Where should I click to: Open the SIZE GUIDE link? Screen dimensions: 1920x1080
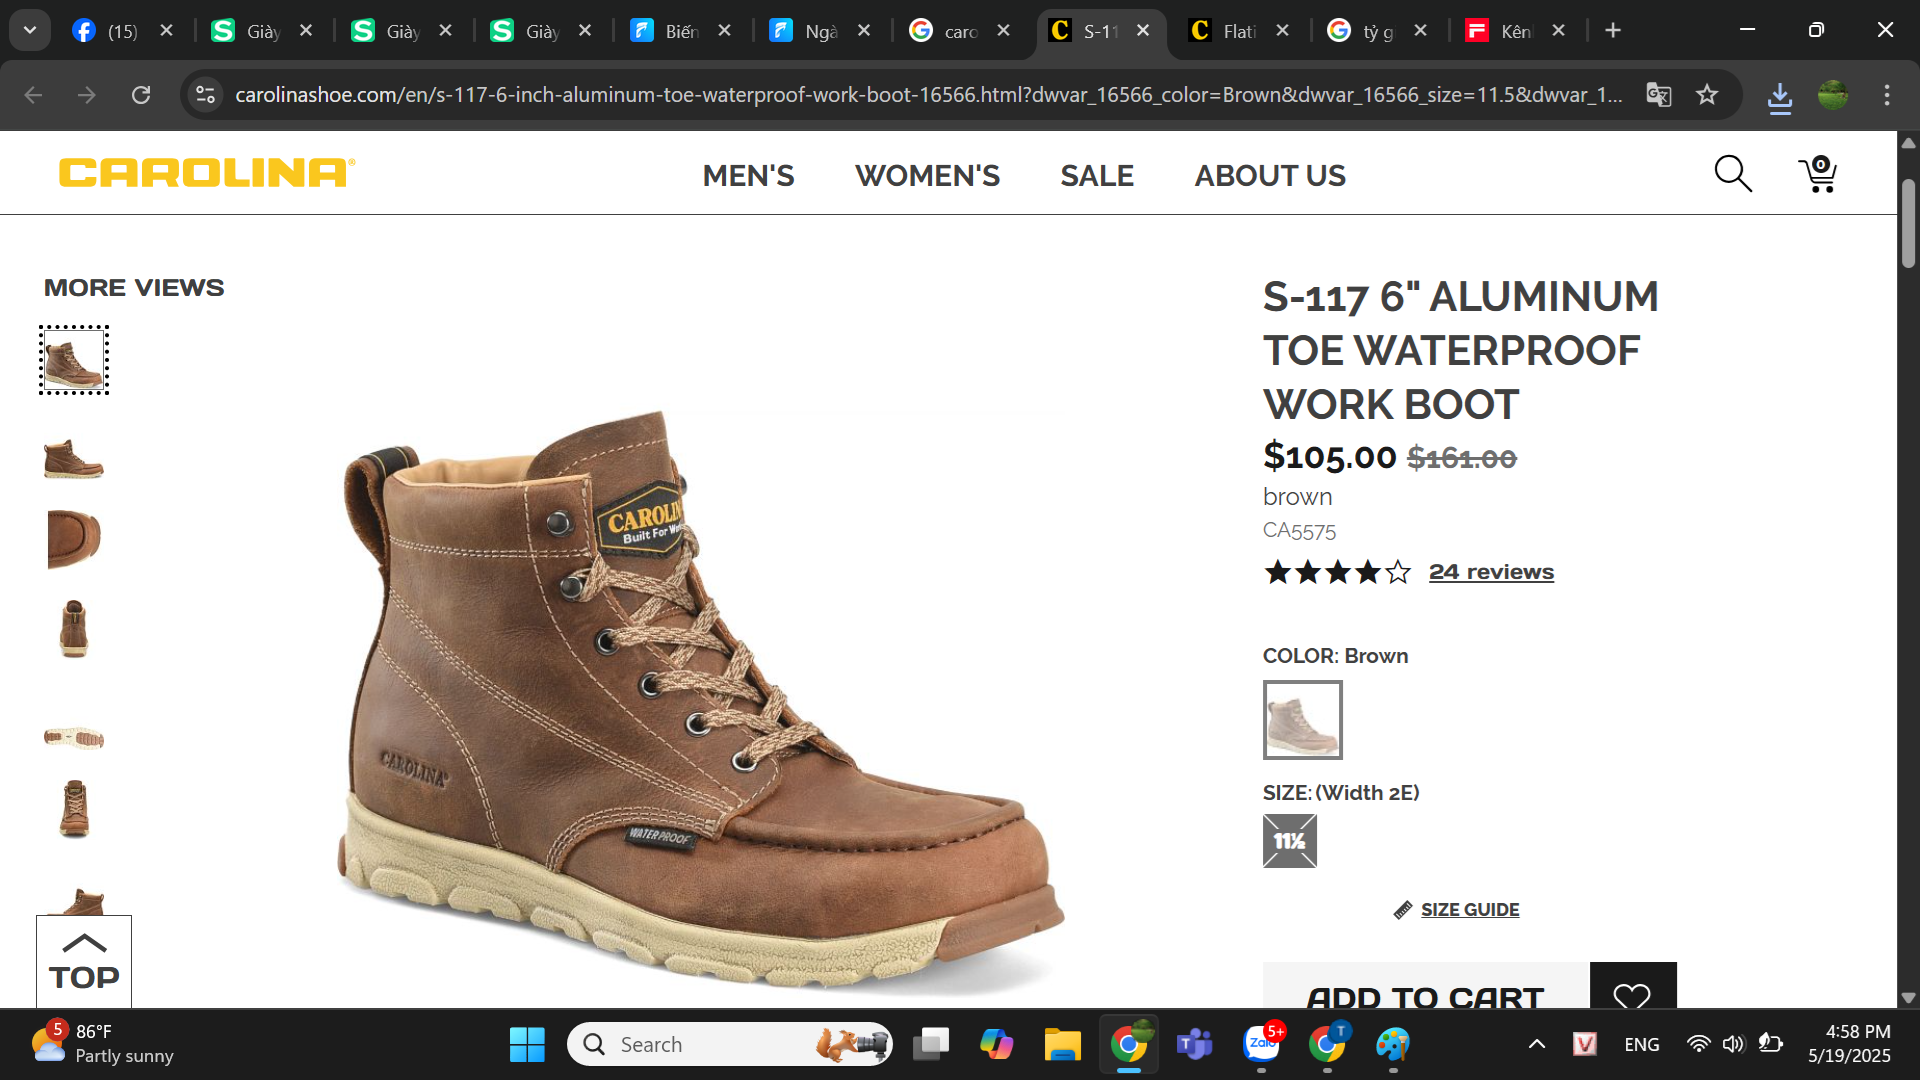(x=1469, y=909)
